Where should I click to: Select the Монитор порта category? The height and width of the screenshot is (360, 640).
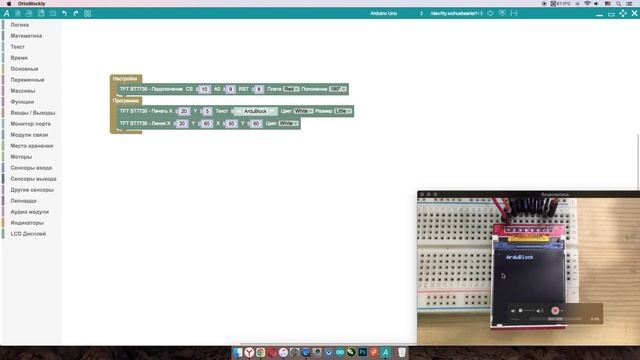pyautogui.click(x=31, y=124)
